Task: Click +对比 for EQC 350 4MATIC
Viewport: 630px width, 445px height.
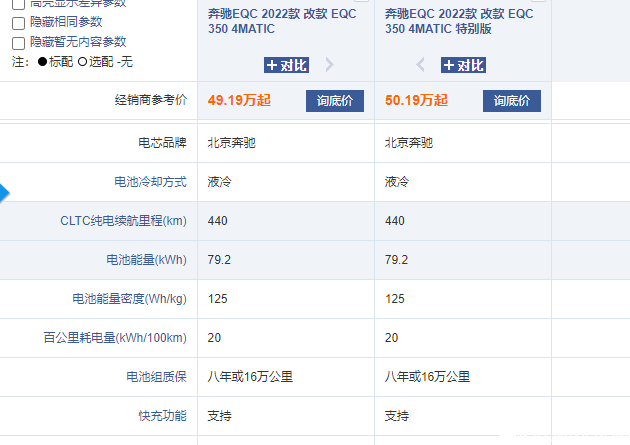Action: [286, 65]
